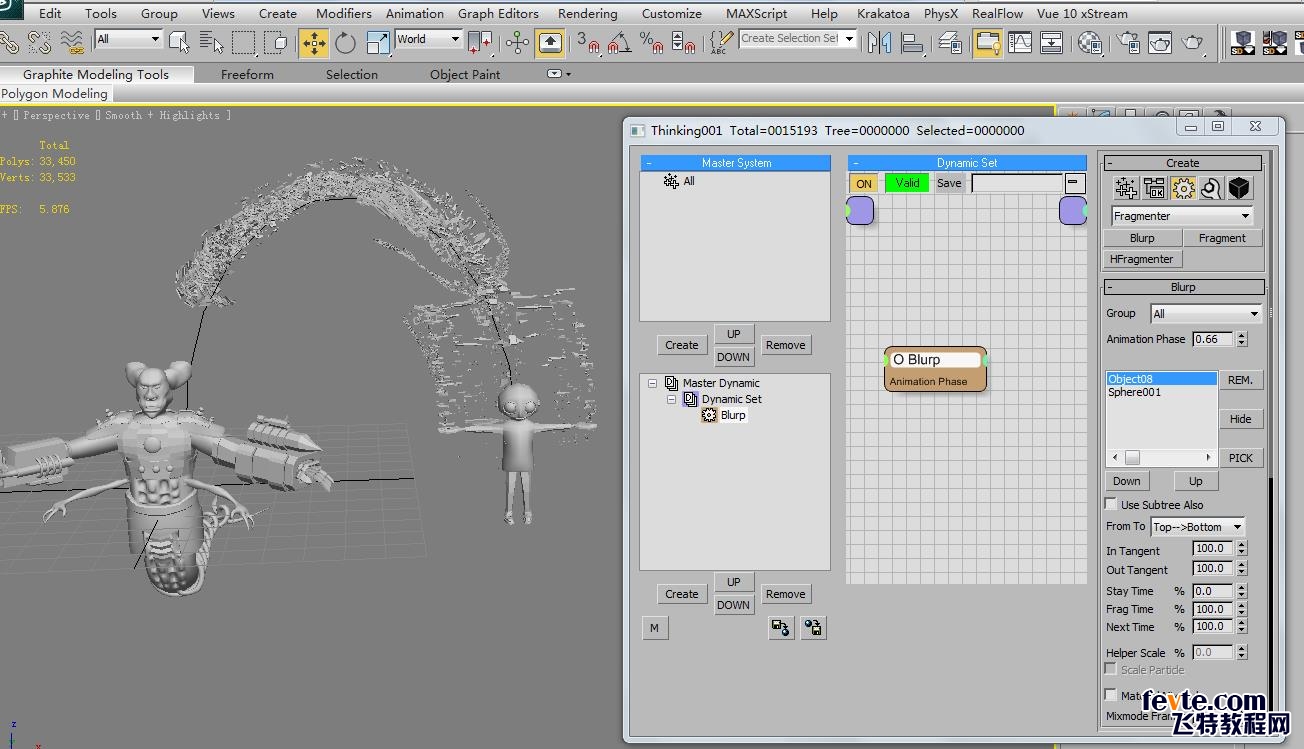Activate the Select and Scale tool
The width and height of the screenshot is (1304, 749).
click(x=378, y=42)
